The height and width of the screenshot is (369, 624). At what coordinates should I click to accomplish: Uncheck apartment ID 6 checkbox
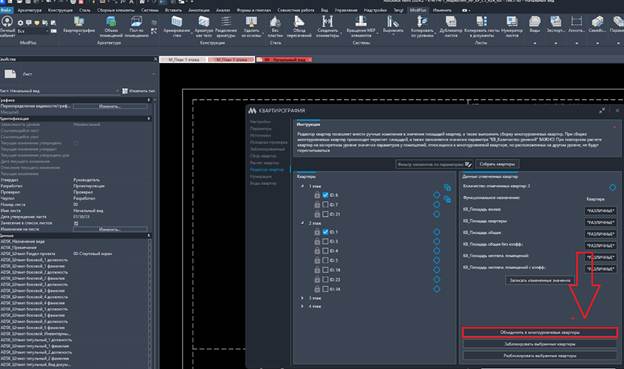tap(325, 195)
